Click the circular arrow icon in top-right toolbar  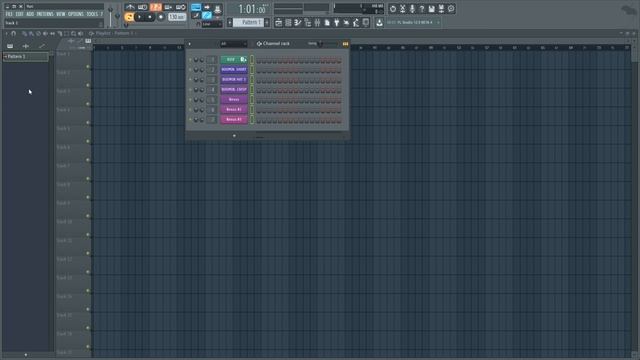(x=393, y=9)
